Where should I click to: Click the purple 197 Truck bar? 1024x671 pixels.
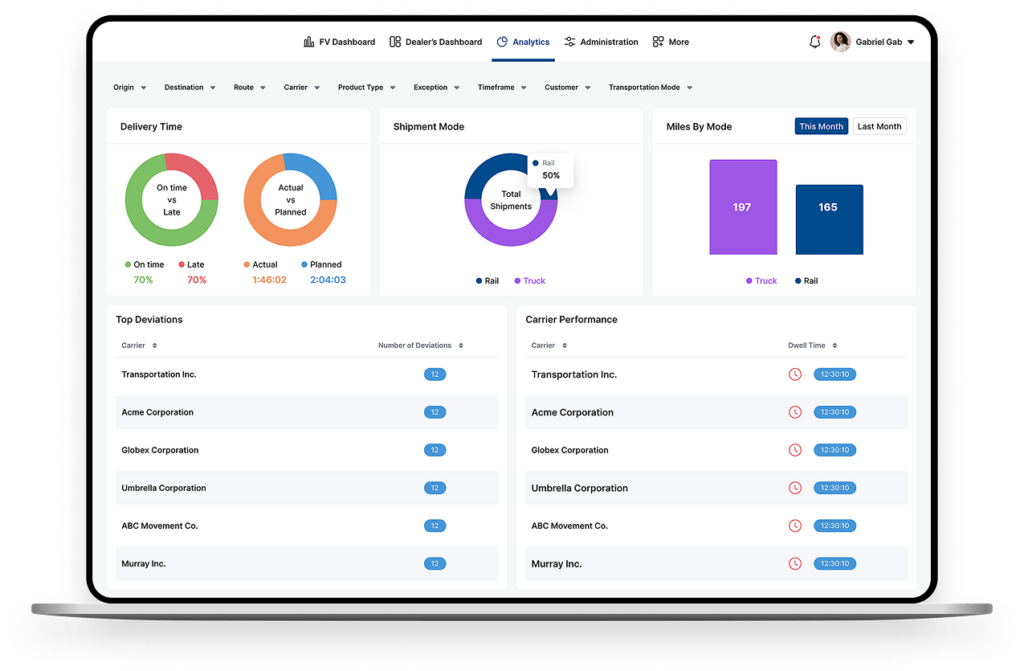(743, 207)
